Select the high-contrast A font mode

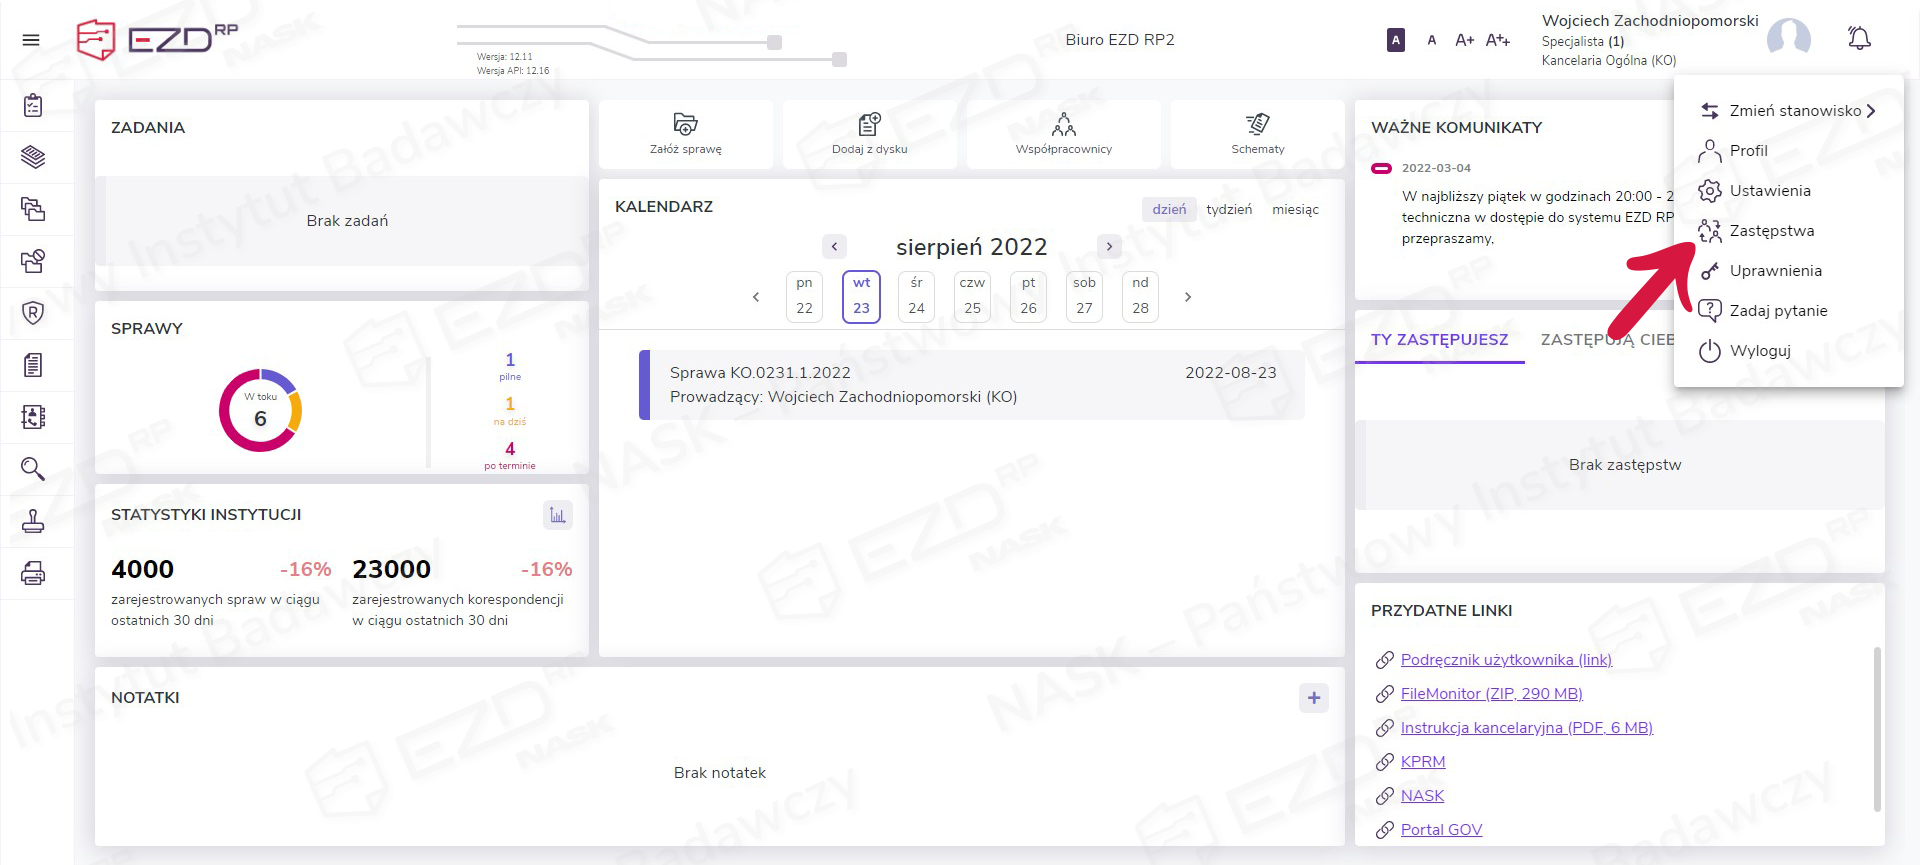pos(1396,40)
